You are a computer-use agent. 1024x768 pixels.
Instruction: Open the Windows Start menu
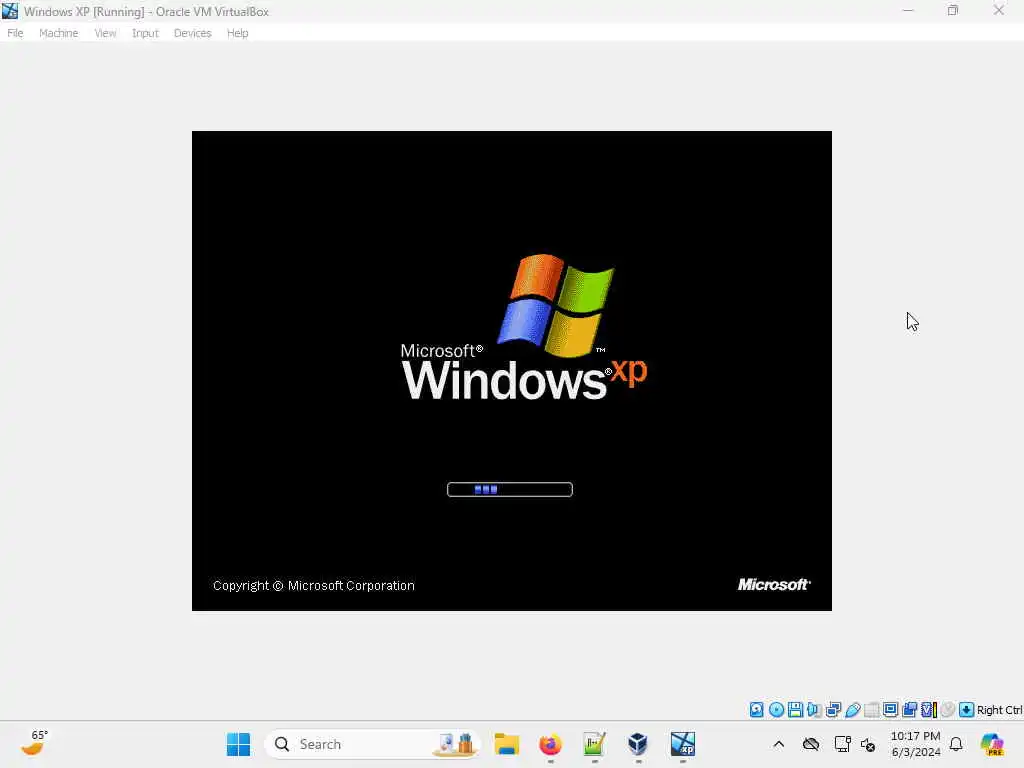click(x=238, y=744)
